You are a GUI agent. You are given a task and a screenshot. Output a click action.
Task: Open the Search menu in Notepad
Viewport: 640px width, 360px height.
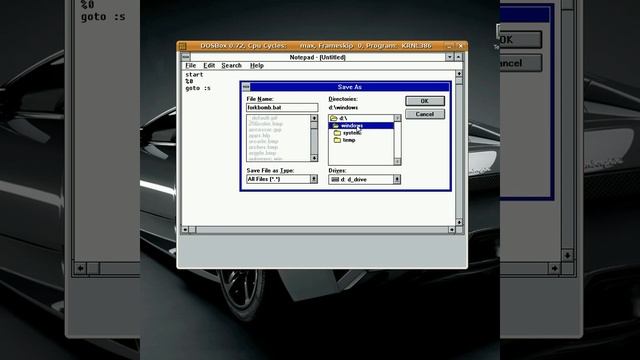(x=231, y=65)
